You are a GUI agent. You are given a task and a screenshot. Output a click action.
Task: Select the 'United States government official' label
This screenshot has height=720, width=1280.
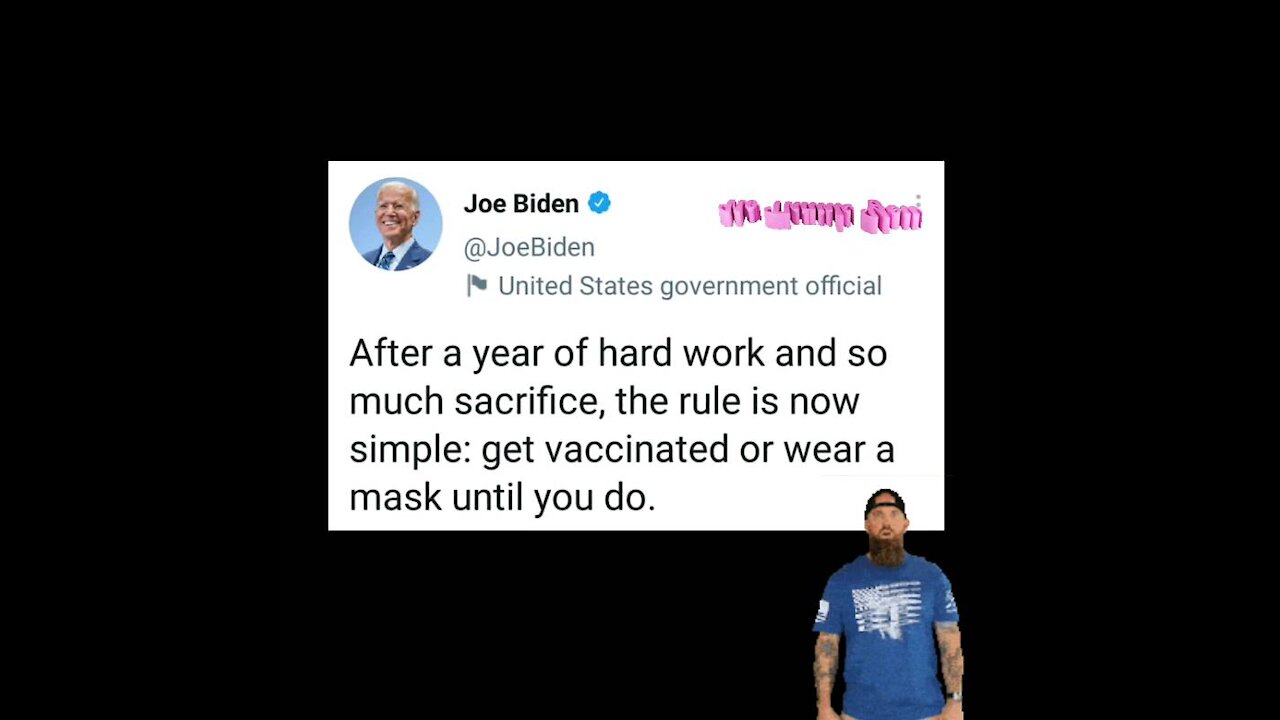pyautogui.click(x=690, y=286)
